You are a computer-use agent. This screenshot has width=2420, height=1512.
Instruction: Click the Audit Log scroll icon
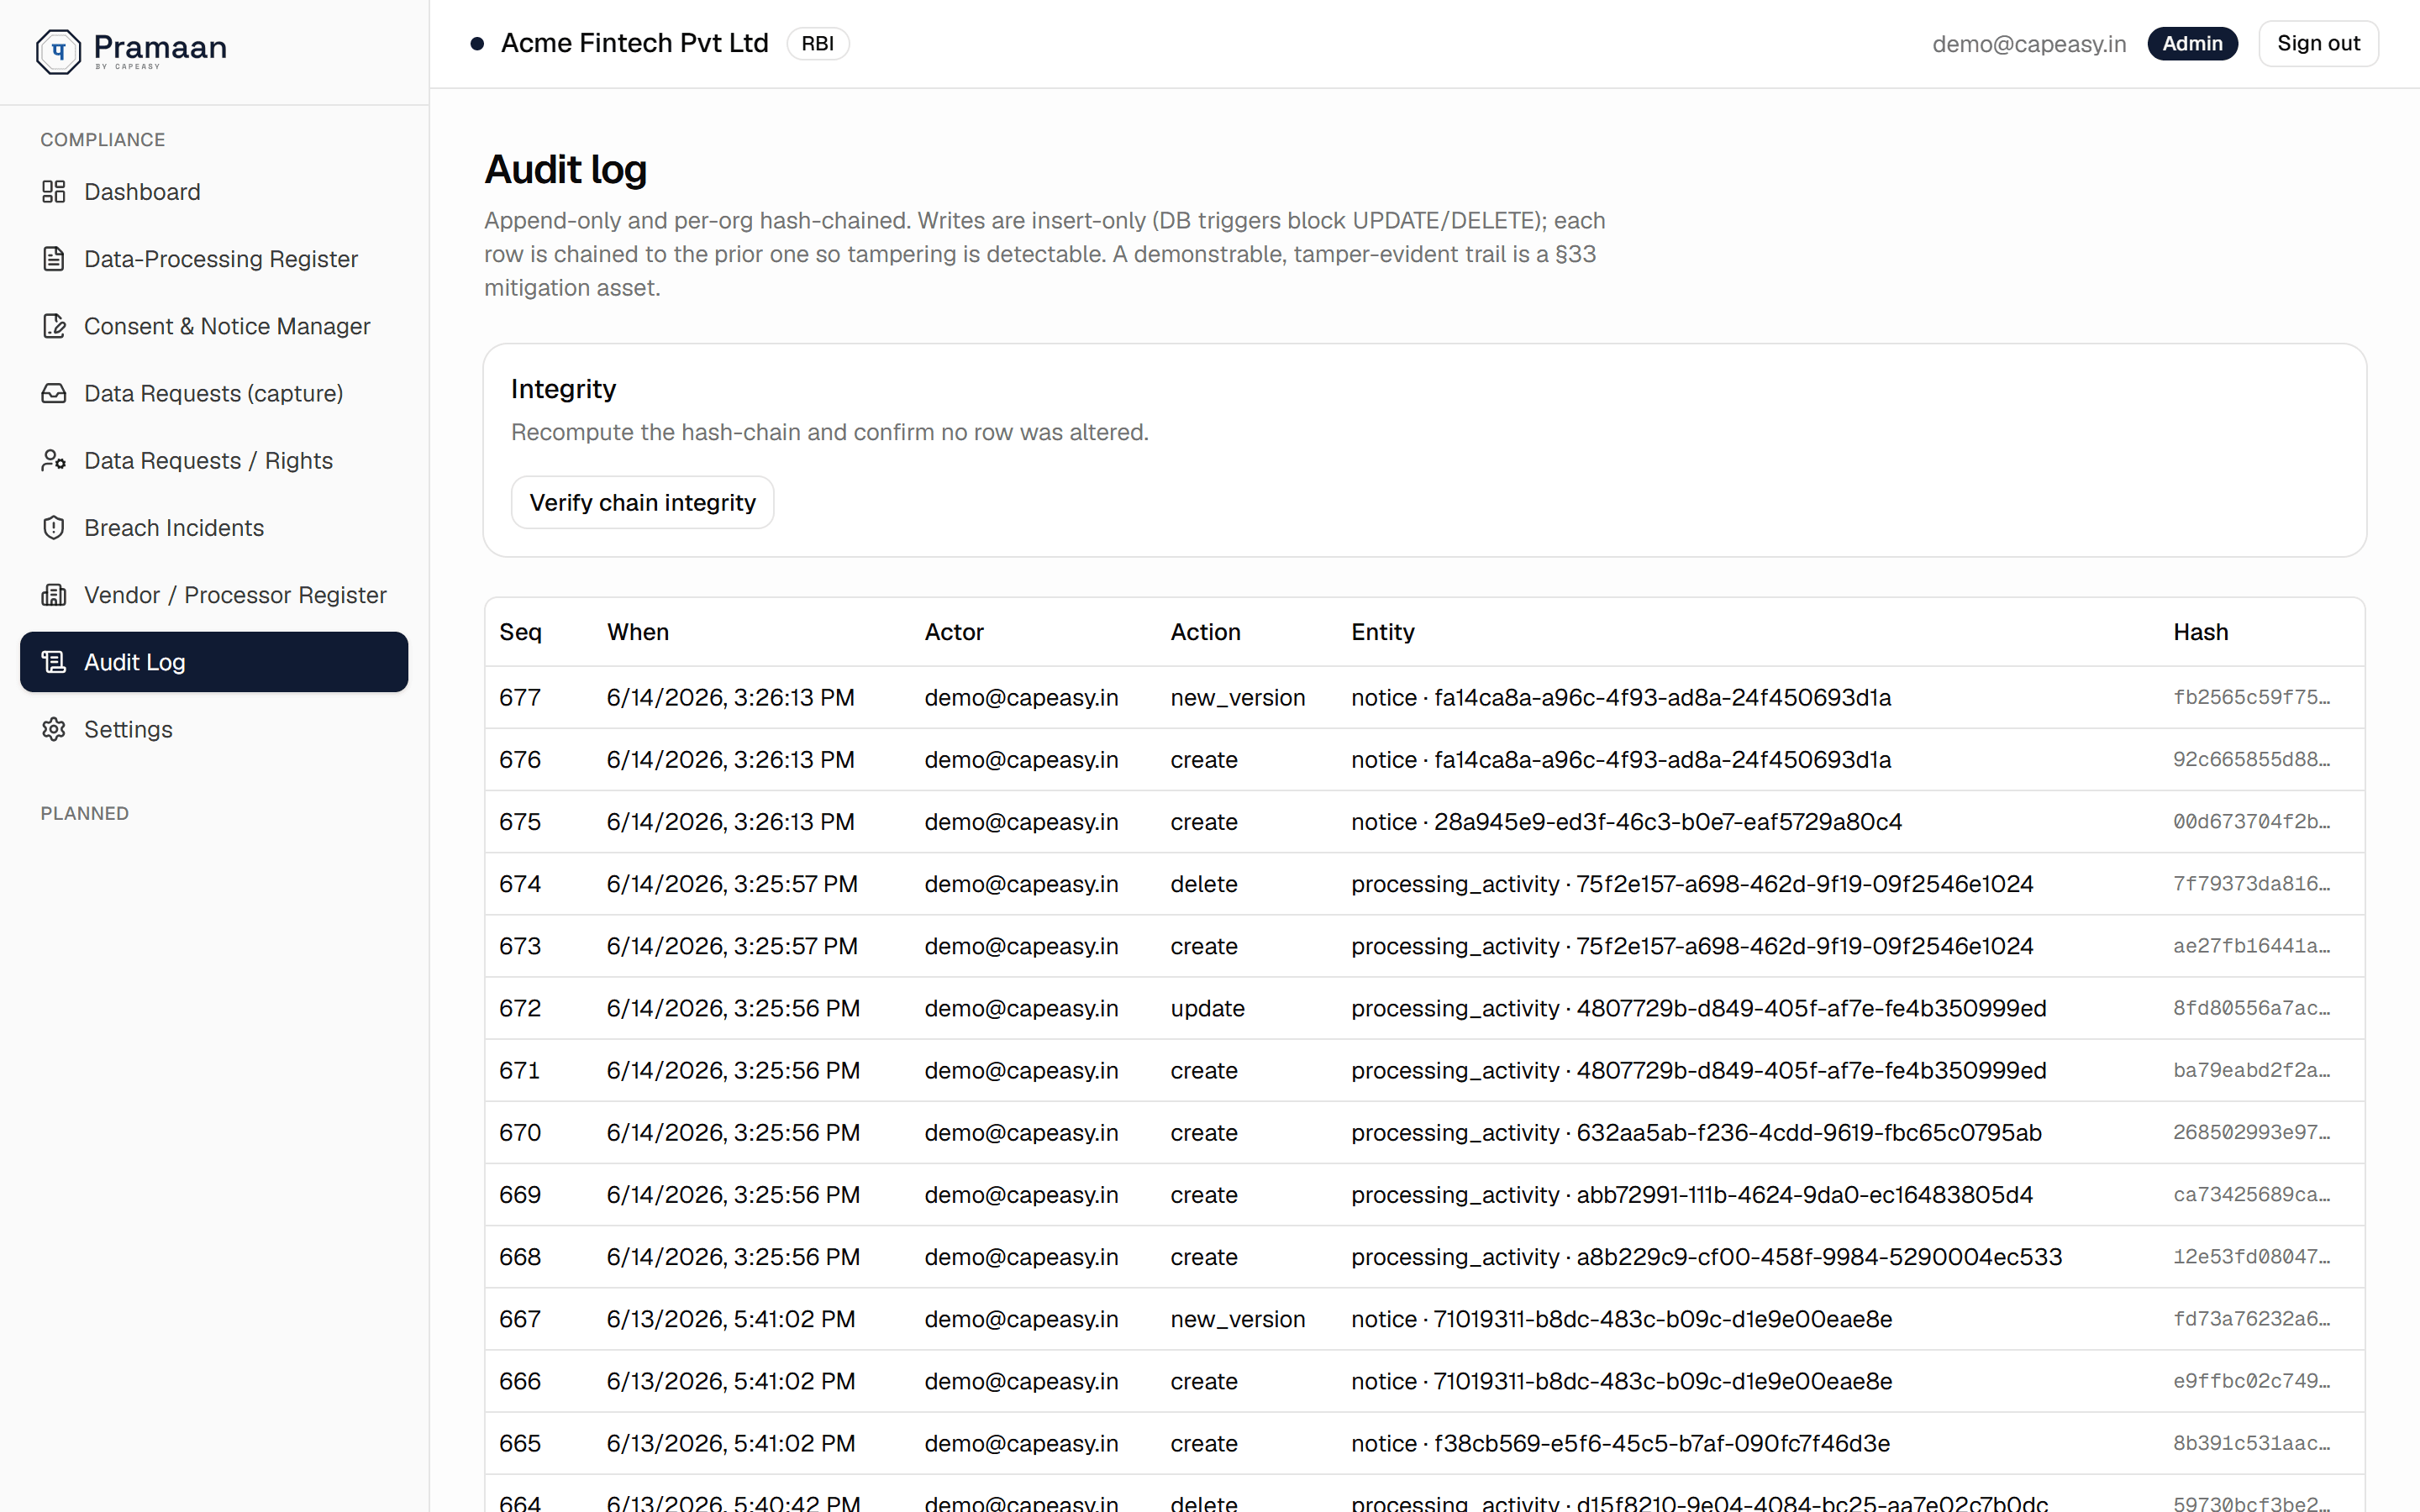point(54,662)
